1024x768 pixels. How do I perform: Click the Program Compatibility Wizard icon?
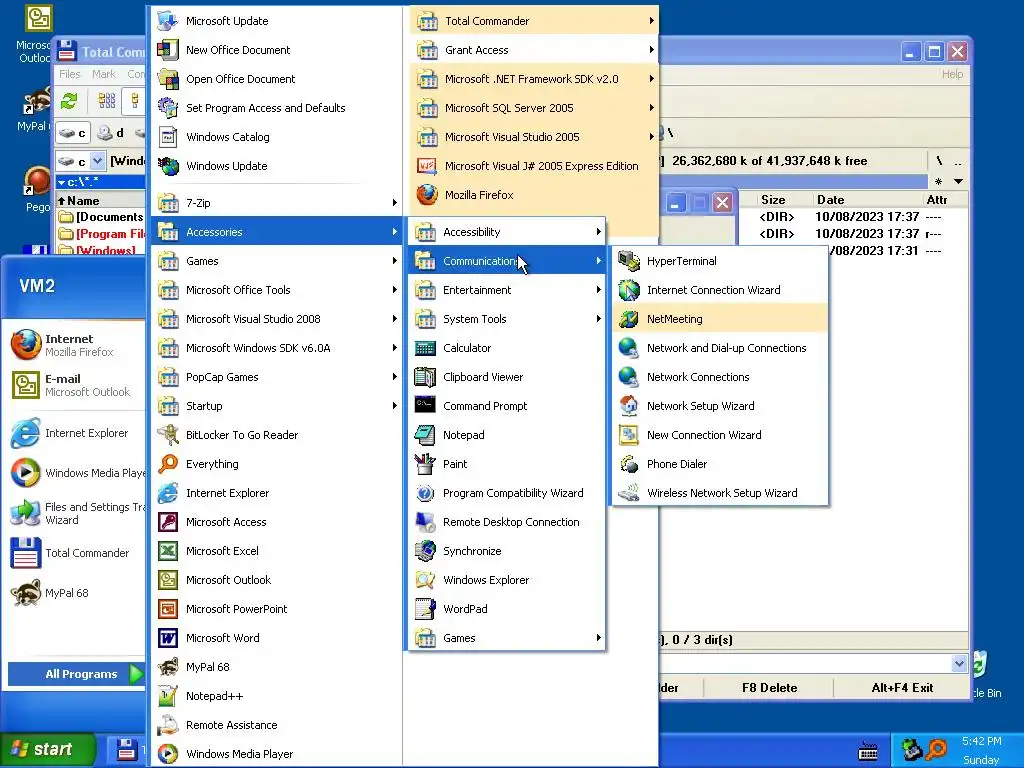click(425, 493)
